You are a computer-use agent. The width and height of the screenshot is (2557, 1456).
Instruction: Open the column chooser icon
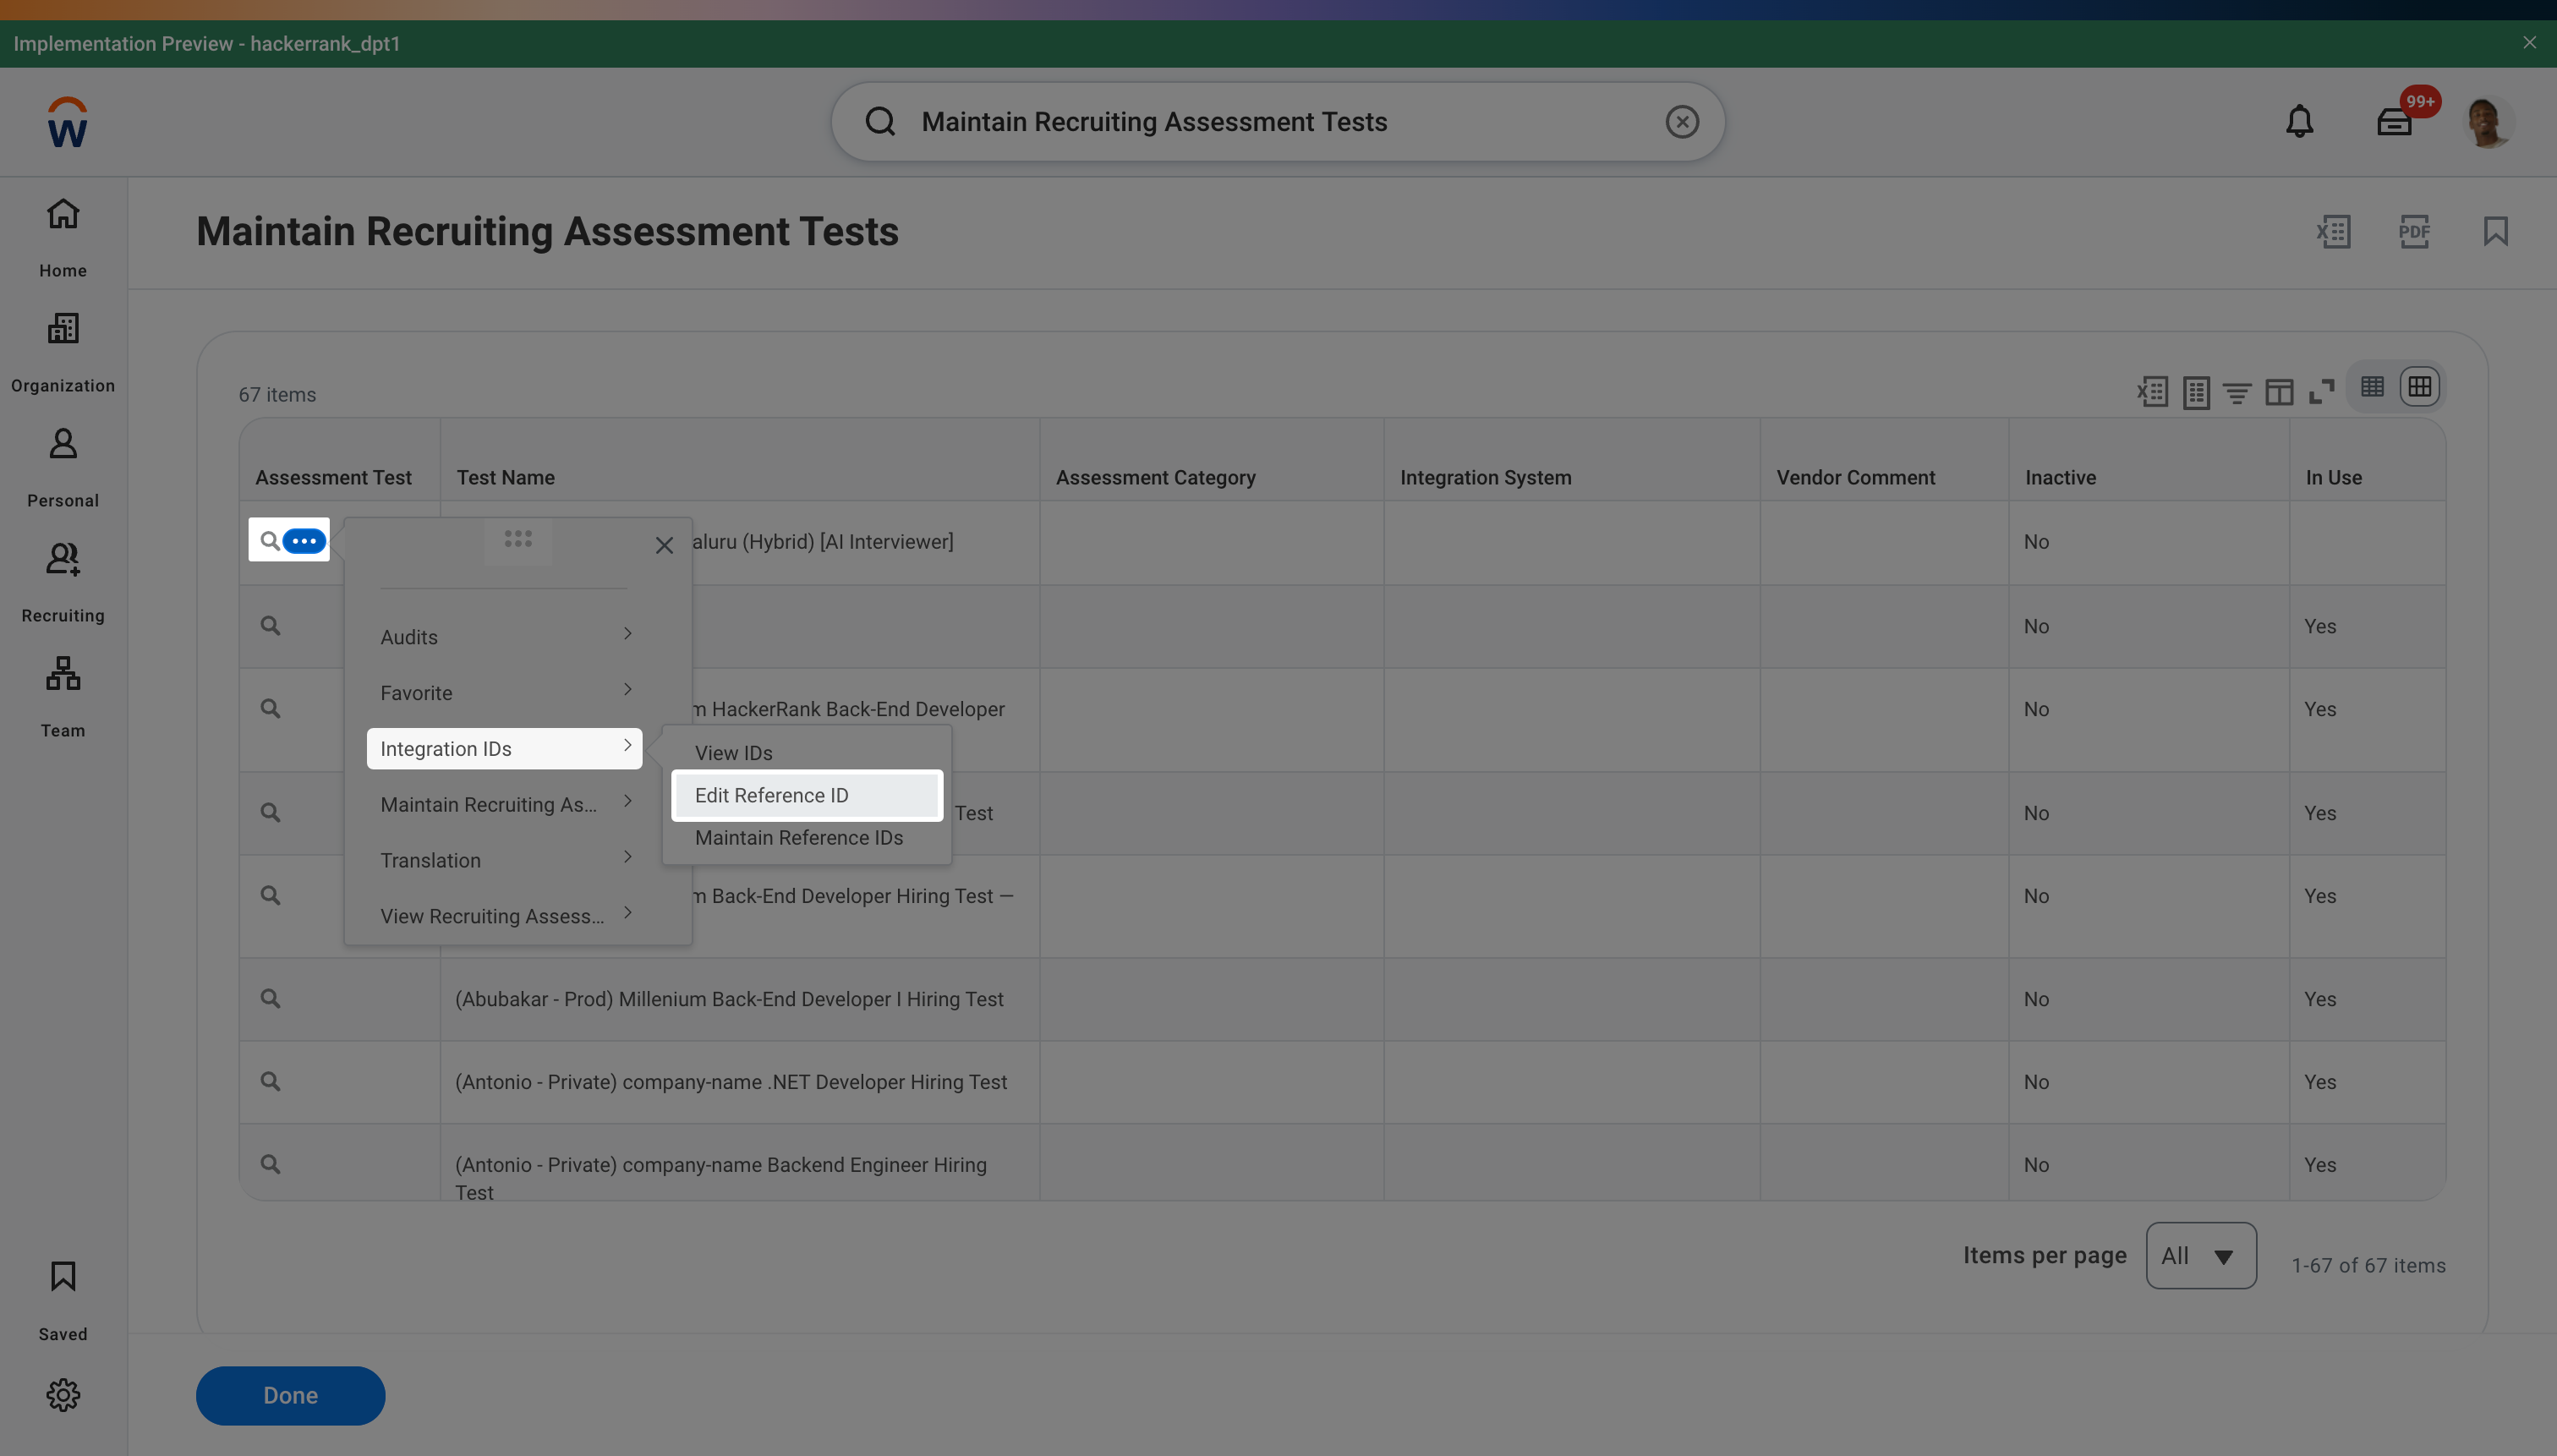[2279, 392]
